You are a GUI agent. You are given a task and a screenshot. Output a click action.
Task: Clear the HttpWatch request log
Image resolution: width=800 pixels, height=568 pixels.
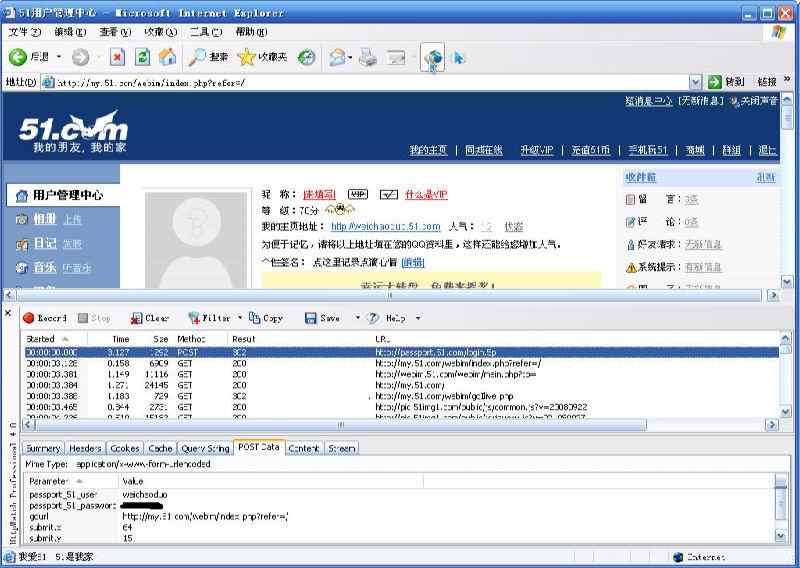coord(149,318)
